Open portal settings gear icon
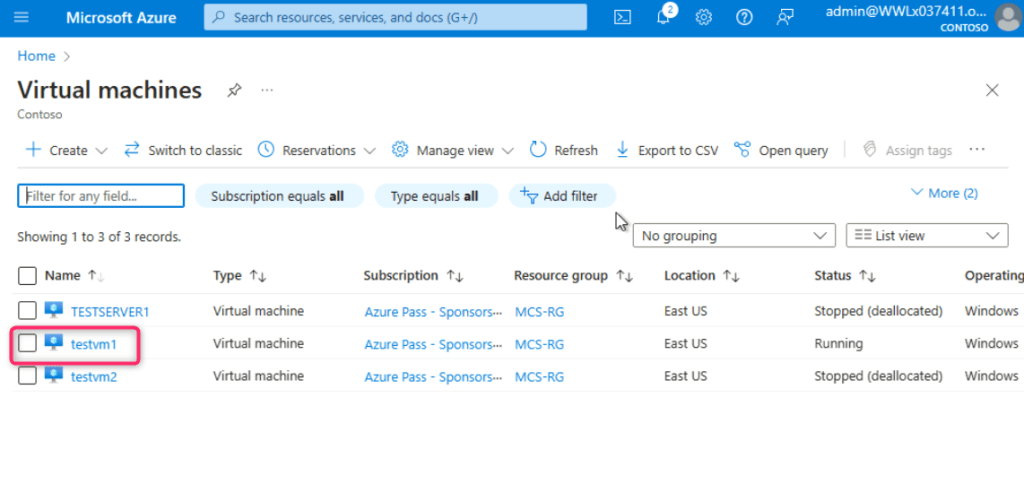Image resolution: width=1024 pixels, height=484 pixels. click(704, 17)
